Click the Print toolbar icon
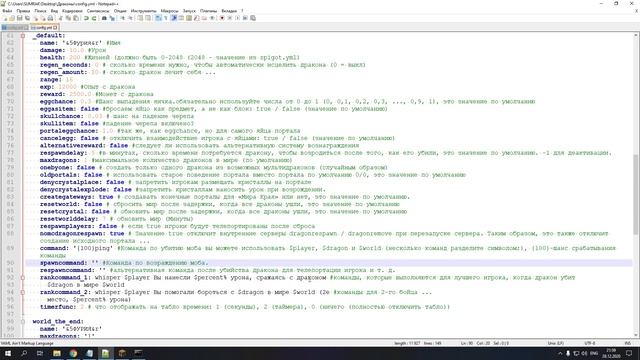The image size is (640, 360). [x=50, y=18]
